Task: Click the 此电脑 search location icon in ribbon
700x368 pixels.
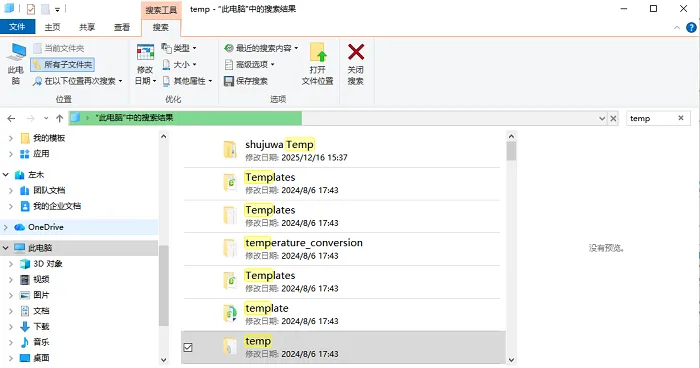Action: pos(16,63)
